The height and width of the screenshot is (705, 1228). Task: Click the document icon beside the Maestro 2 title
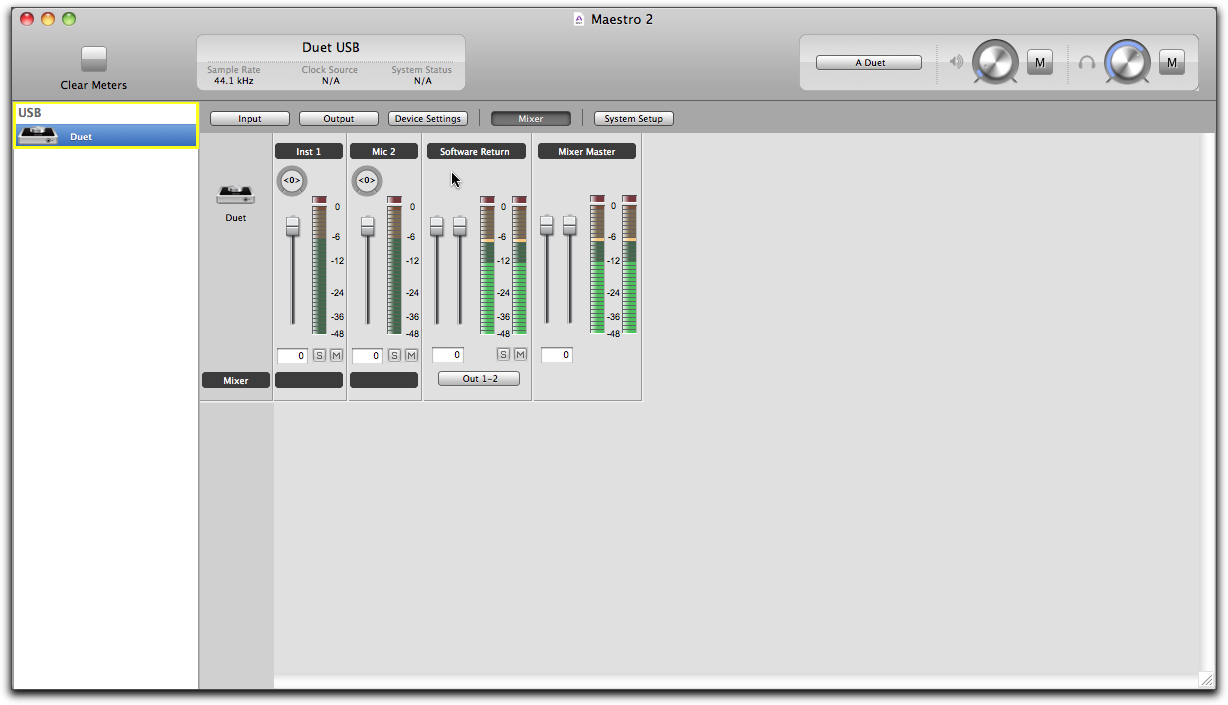pyautogui.click(x=579, y=19)
